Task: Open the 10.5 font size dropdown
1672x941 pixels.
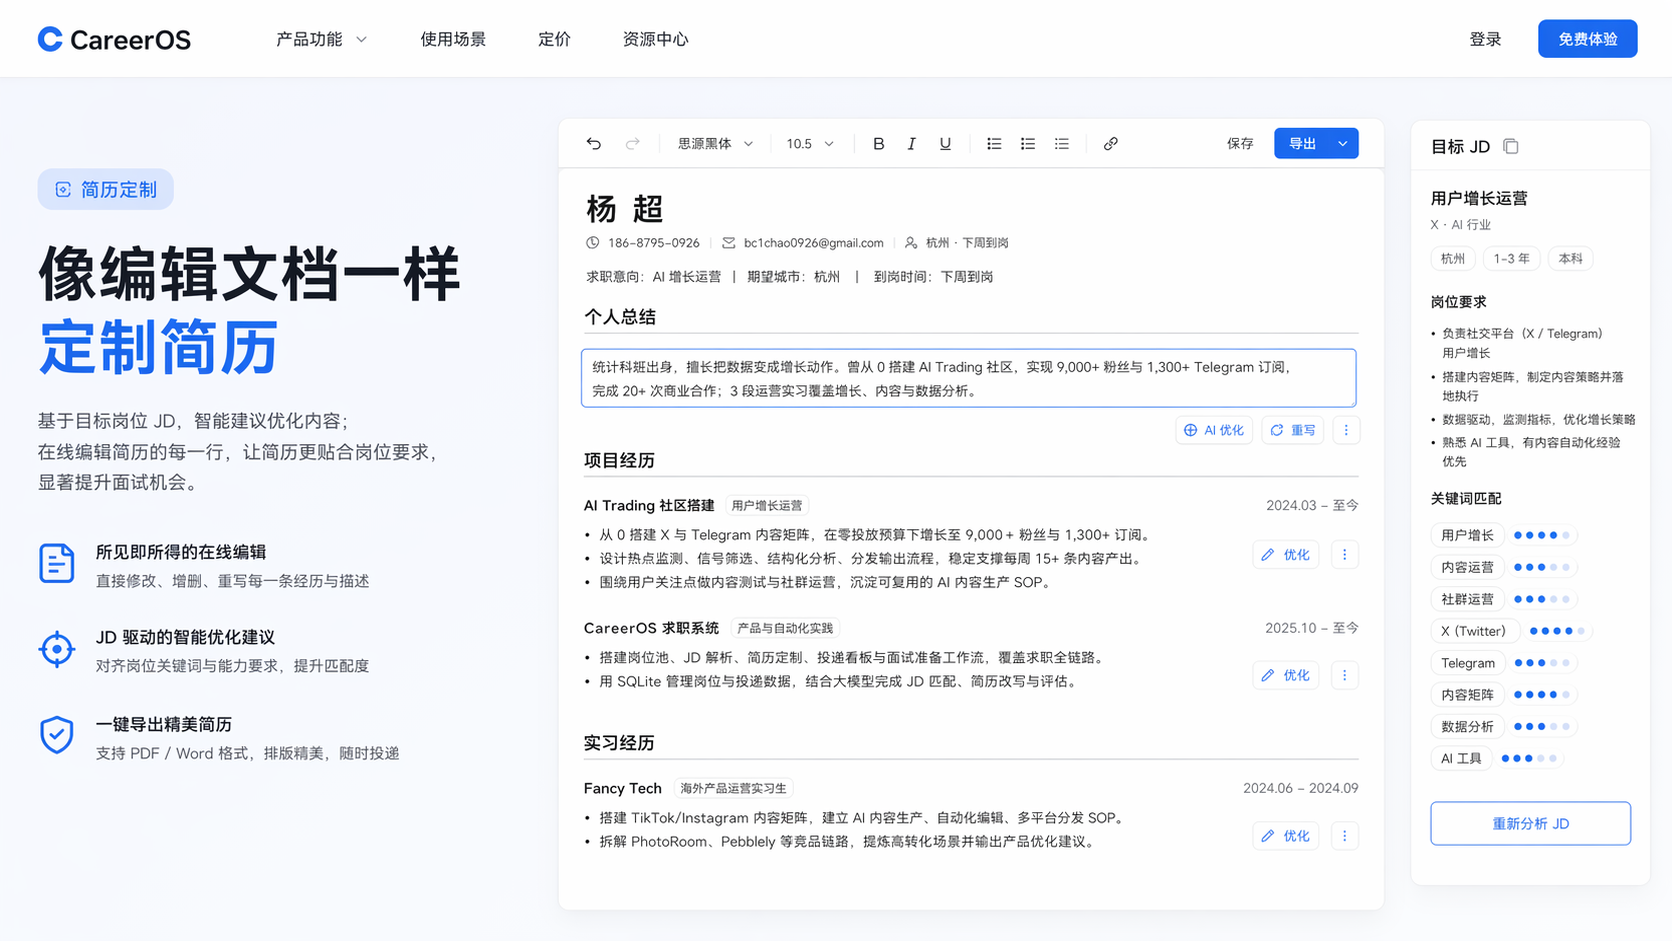Action: point(810,144)
